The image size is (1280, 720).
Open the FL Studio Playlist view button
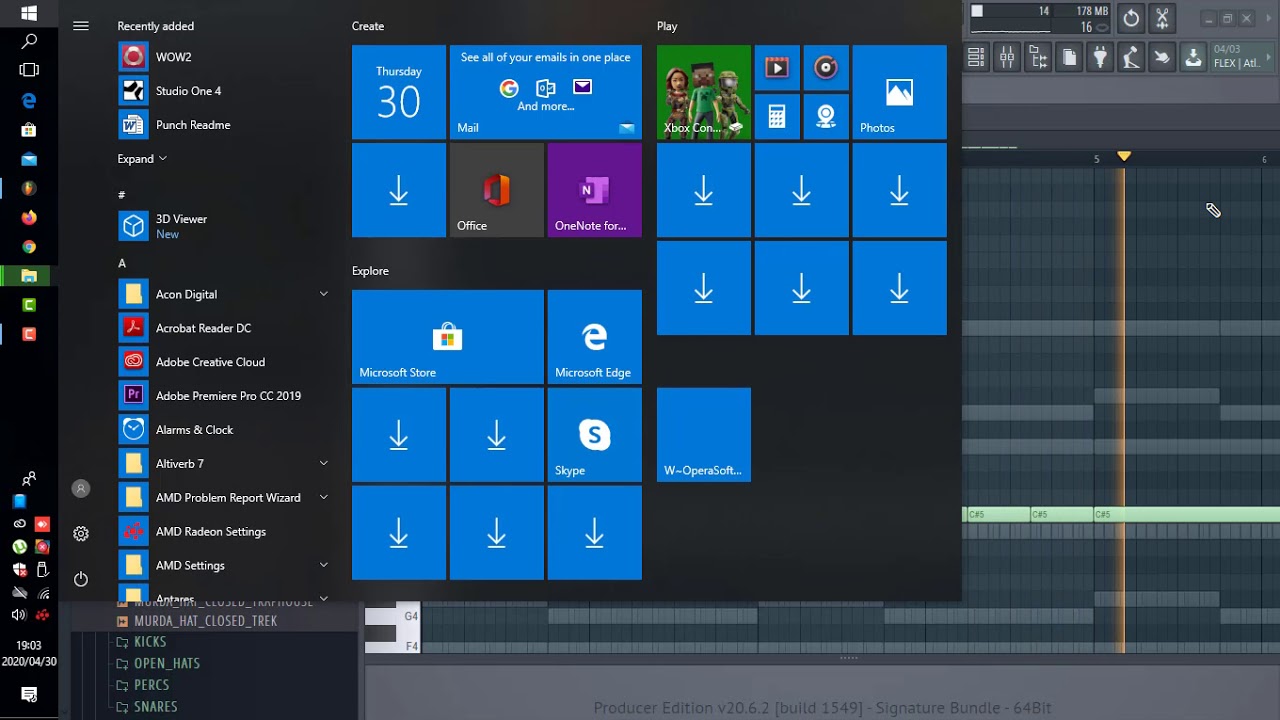(x=976, y=58)
